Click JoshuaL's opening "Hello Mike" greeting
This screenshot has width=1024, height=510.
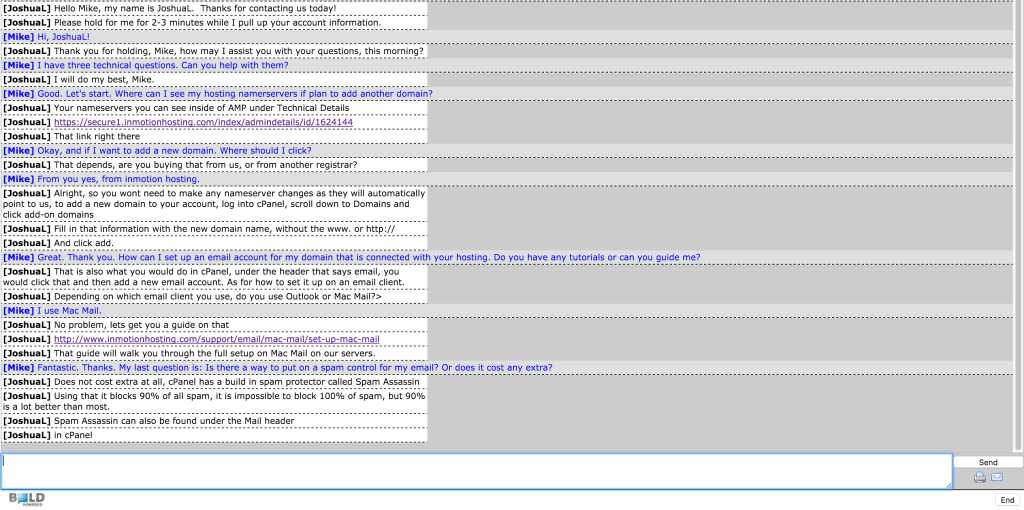(194, 8)
